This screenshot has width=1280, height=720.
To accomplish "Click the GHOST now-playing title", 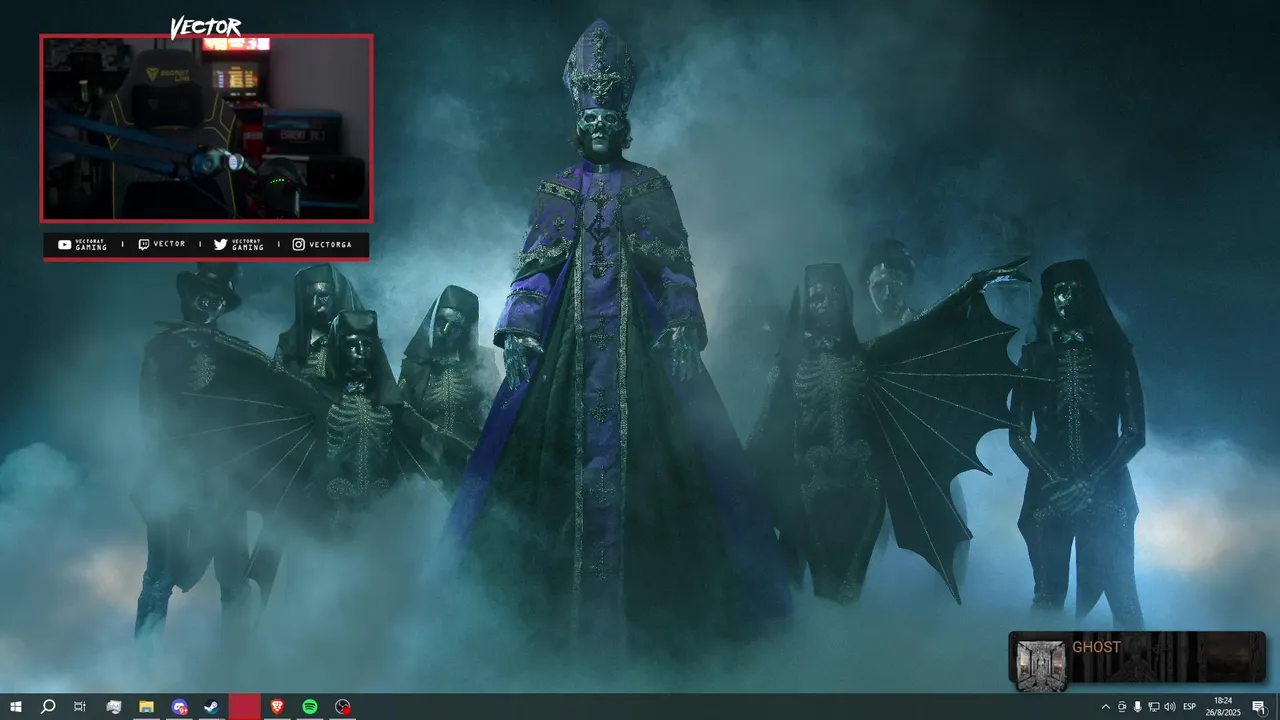I will pos(1096,647).
